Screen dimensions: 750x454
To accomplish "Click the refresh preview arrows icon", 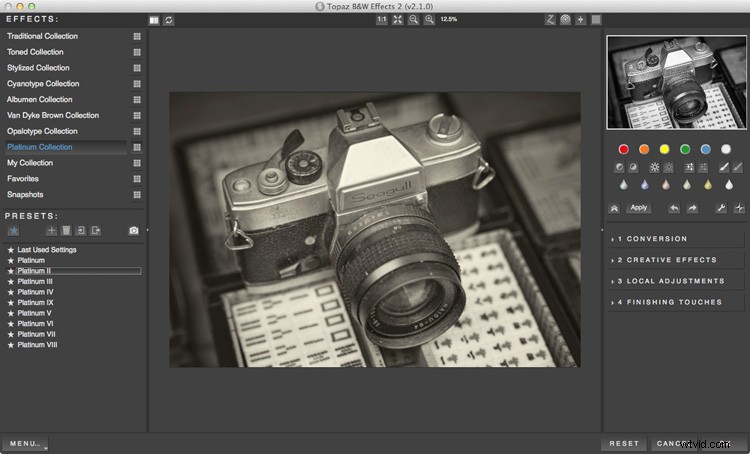I will [169, 20].
